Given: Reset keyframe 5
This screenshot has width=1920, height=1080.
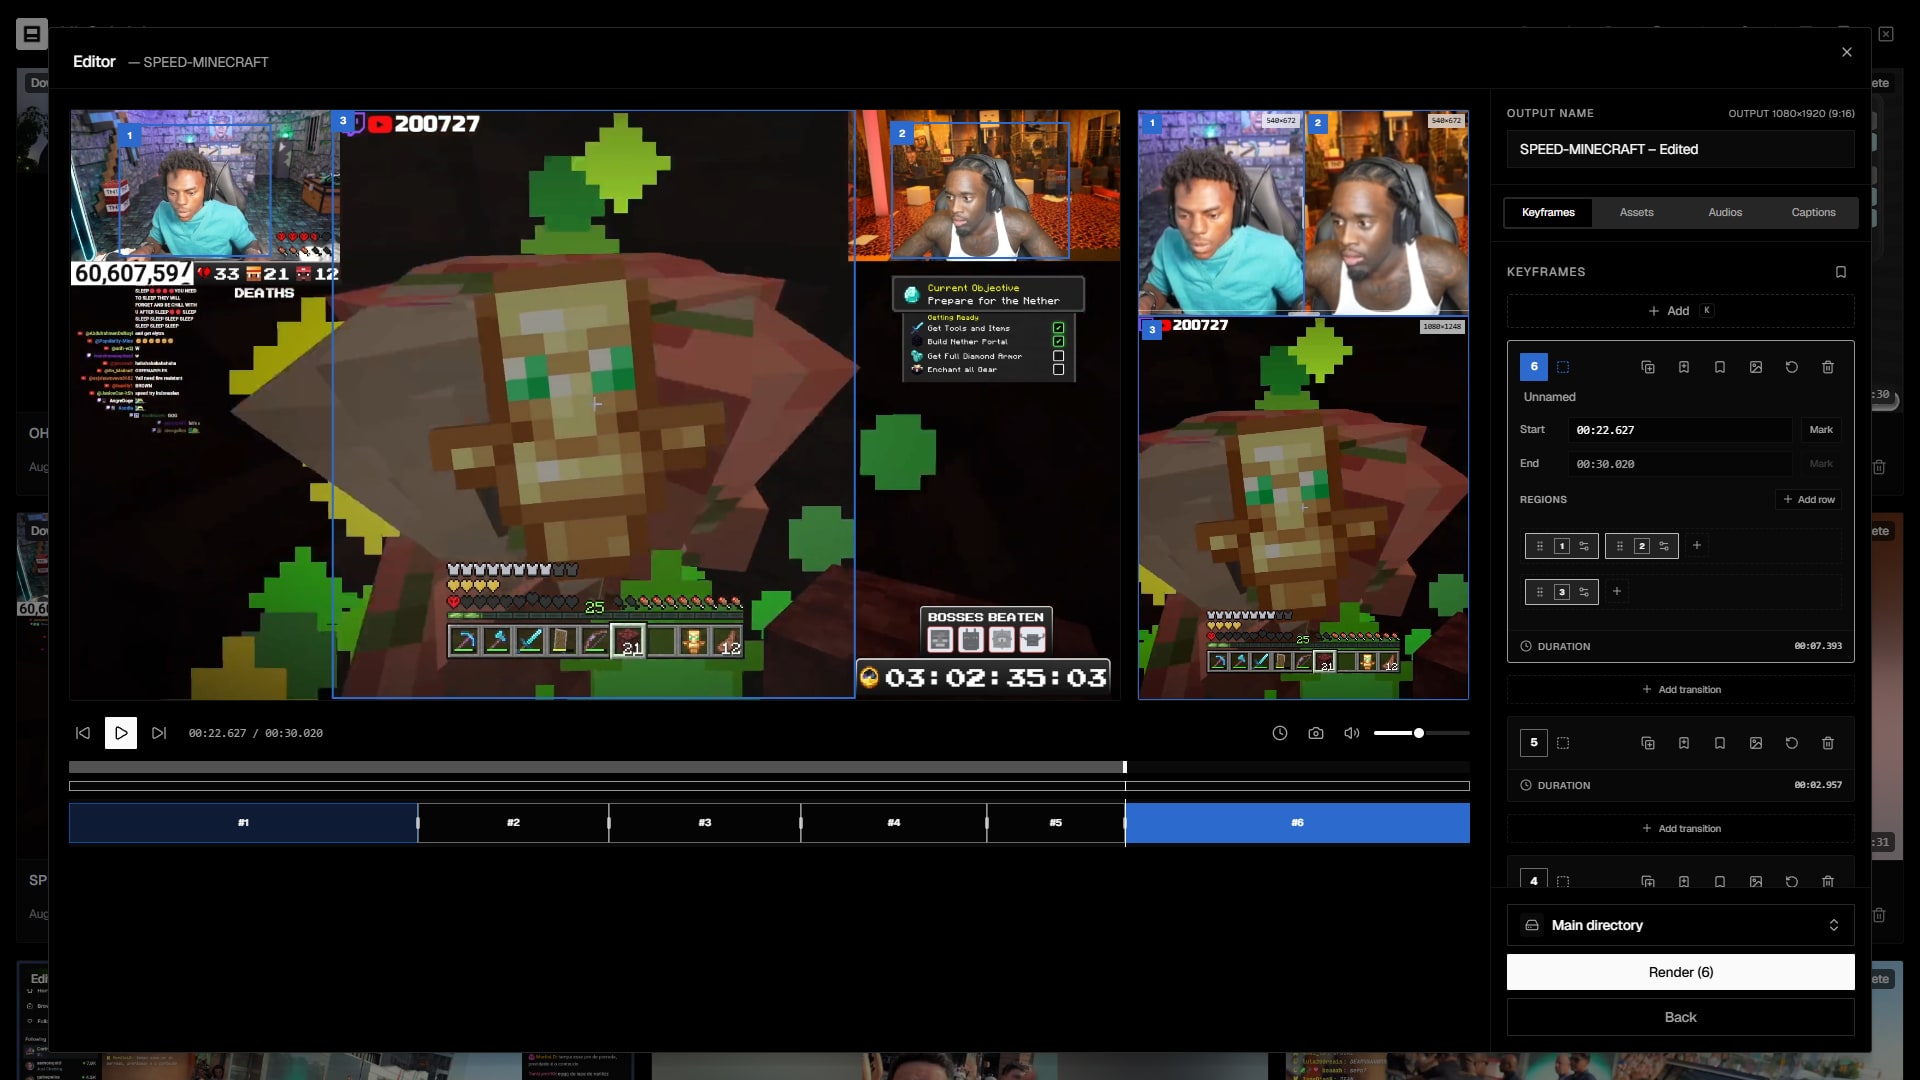Looking at the screenshot, I should coord(1791,743).
